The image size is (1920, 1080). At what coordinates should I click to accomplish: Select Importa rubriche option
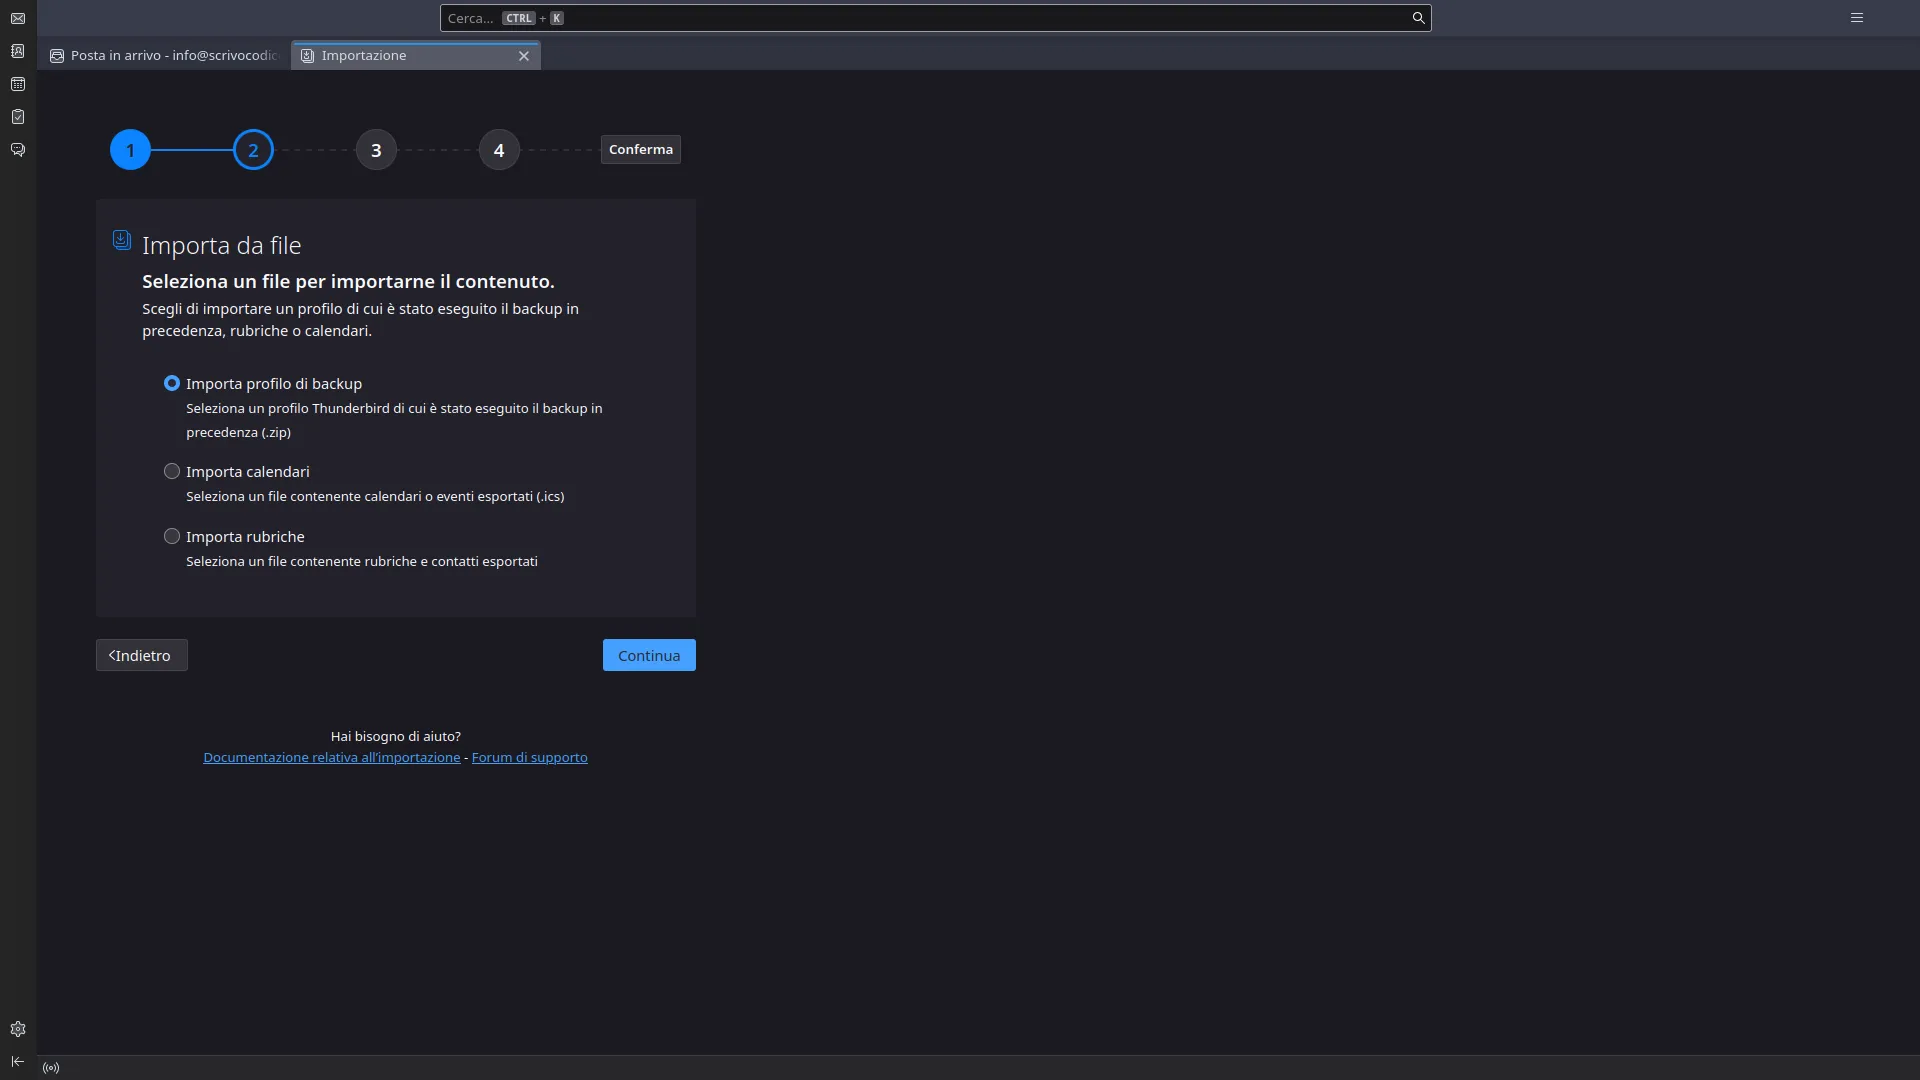coord(171,536)
